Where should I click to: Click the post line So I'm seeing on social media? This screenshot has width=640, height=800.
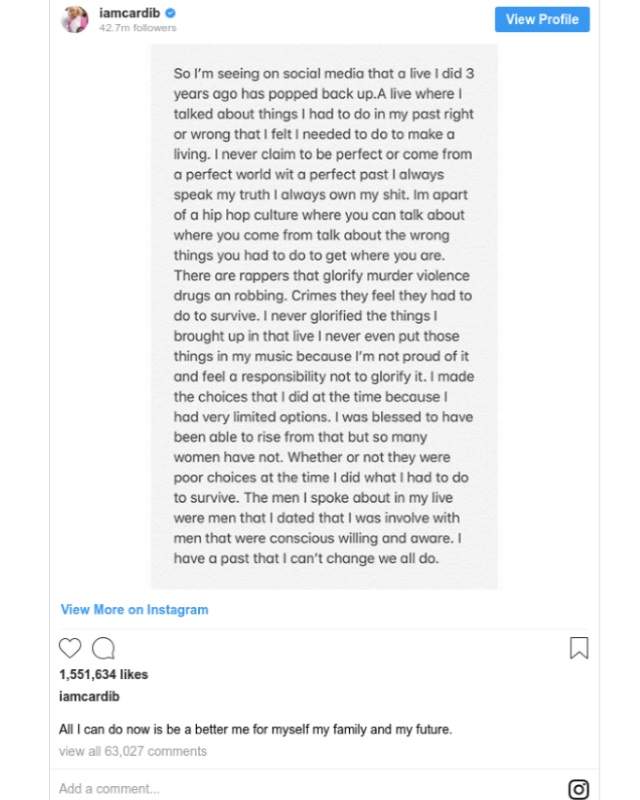[x=324, y=73]
